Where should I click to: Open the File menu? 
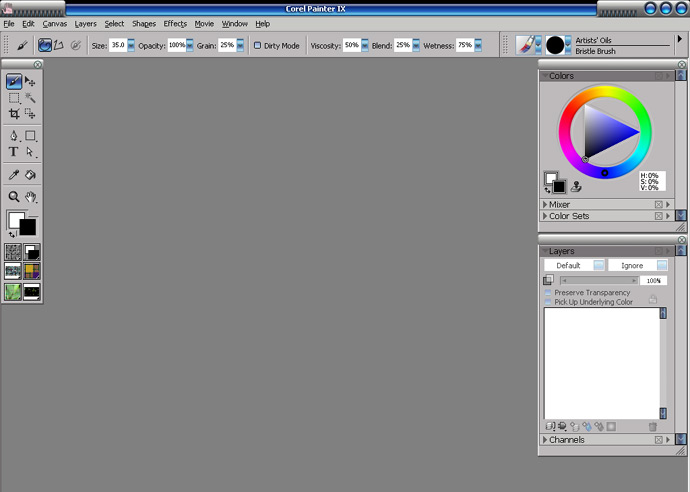[9, 24]
